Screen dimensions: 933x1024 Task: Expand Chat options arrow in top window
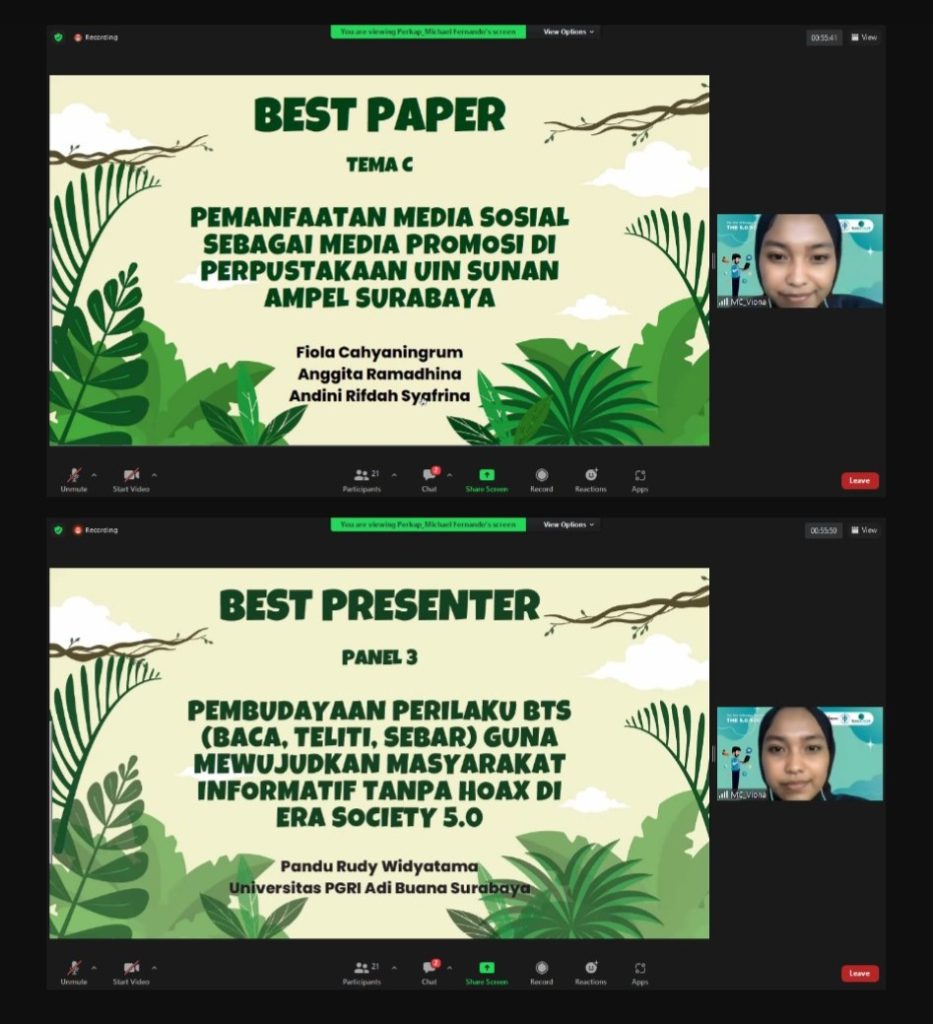click(449, 475)
